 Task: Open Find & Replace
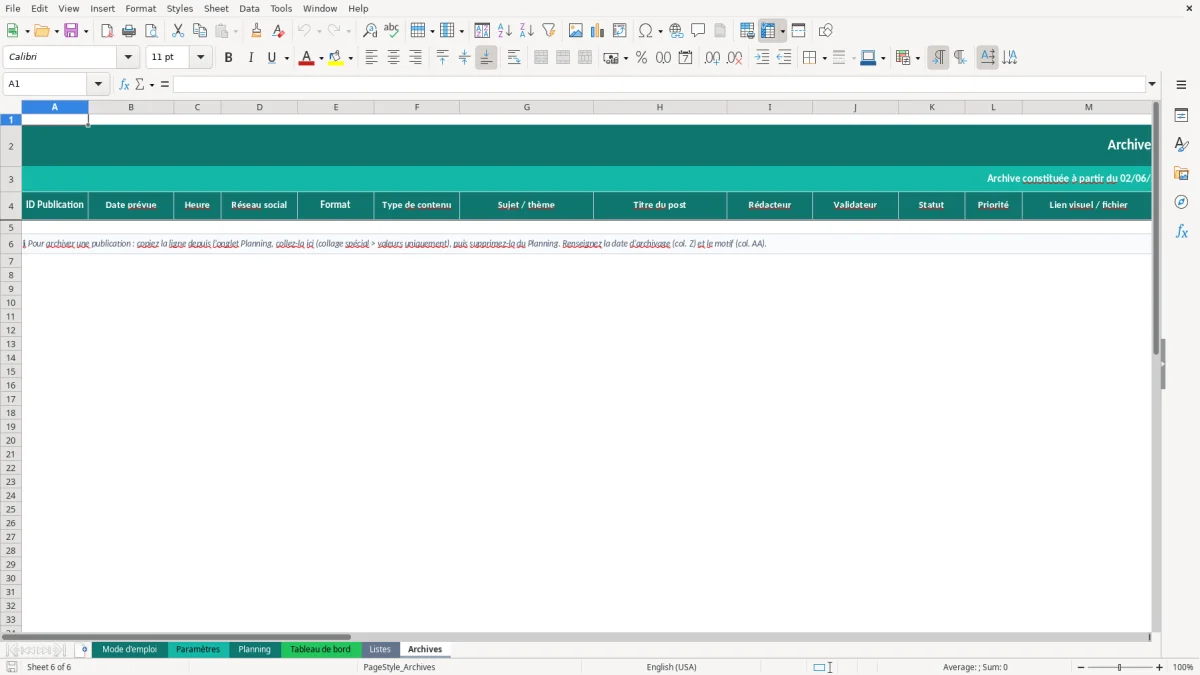pos(370,31)
